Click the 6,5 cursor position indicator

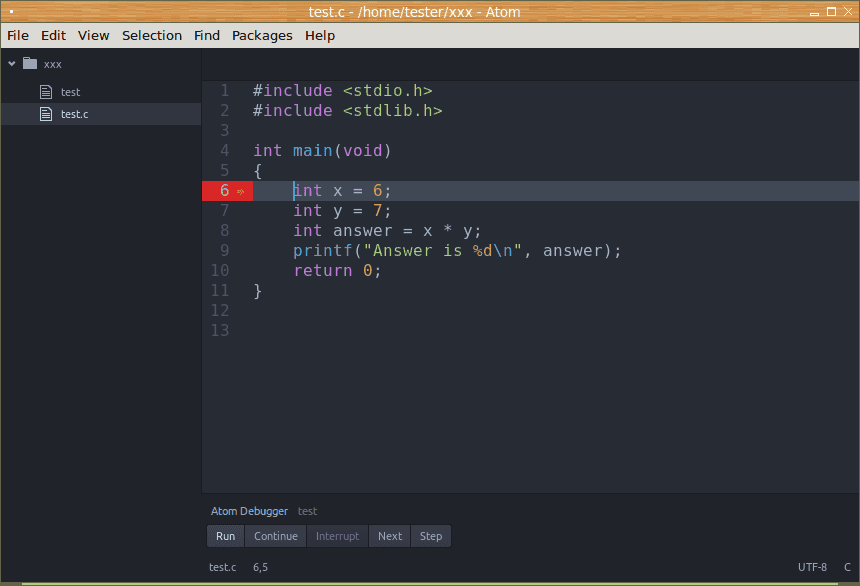(261, 567)
